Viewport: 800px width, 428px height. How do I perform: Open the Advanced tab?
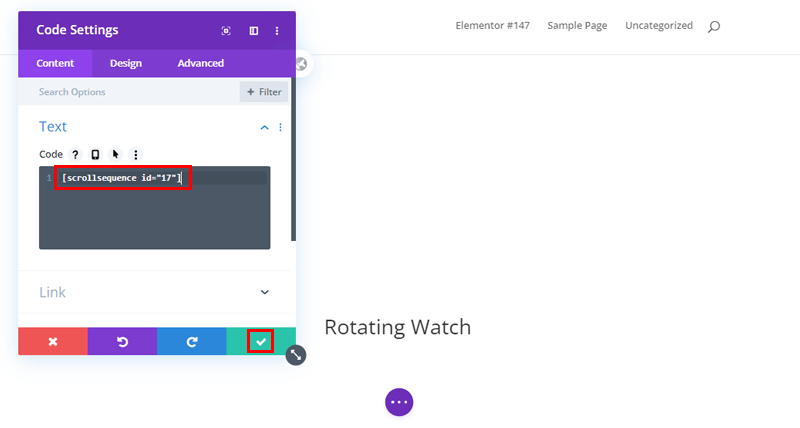[x=201, y=63]
